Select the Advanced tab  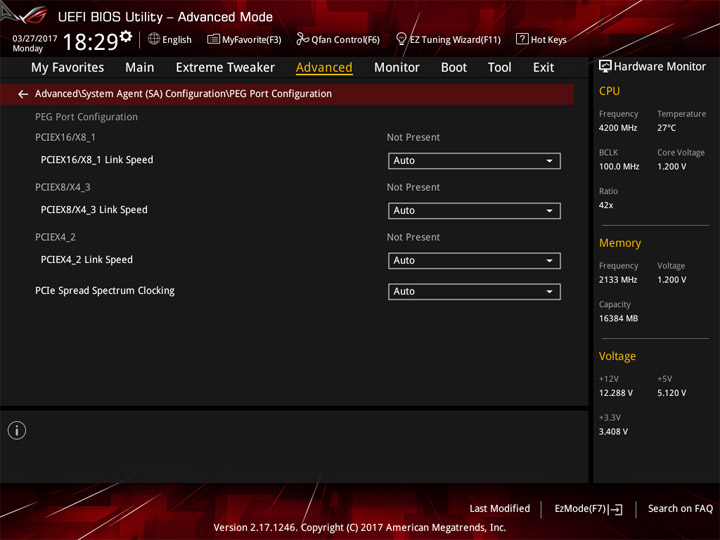pos(324,68)
